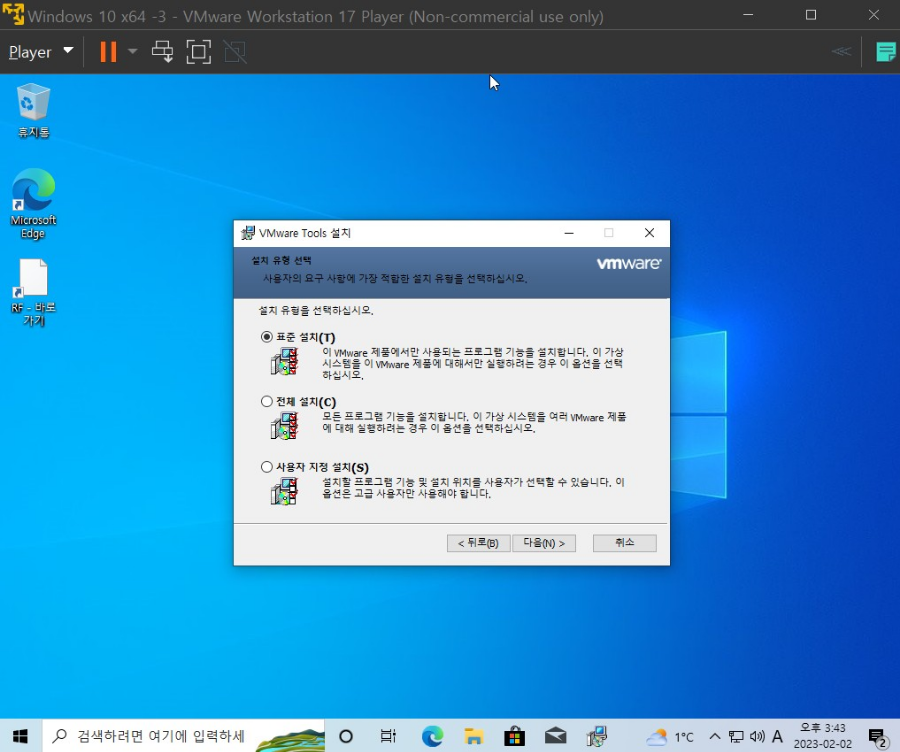Minimize the VMware Tools 설치 dialog
Screen dimensions: 900x752
569,233
